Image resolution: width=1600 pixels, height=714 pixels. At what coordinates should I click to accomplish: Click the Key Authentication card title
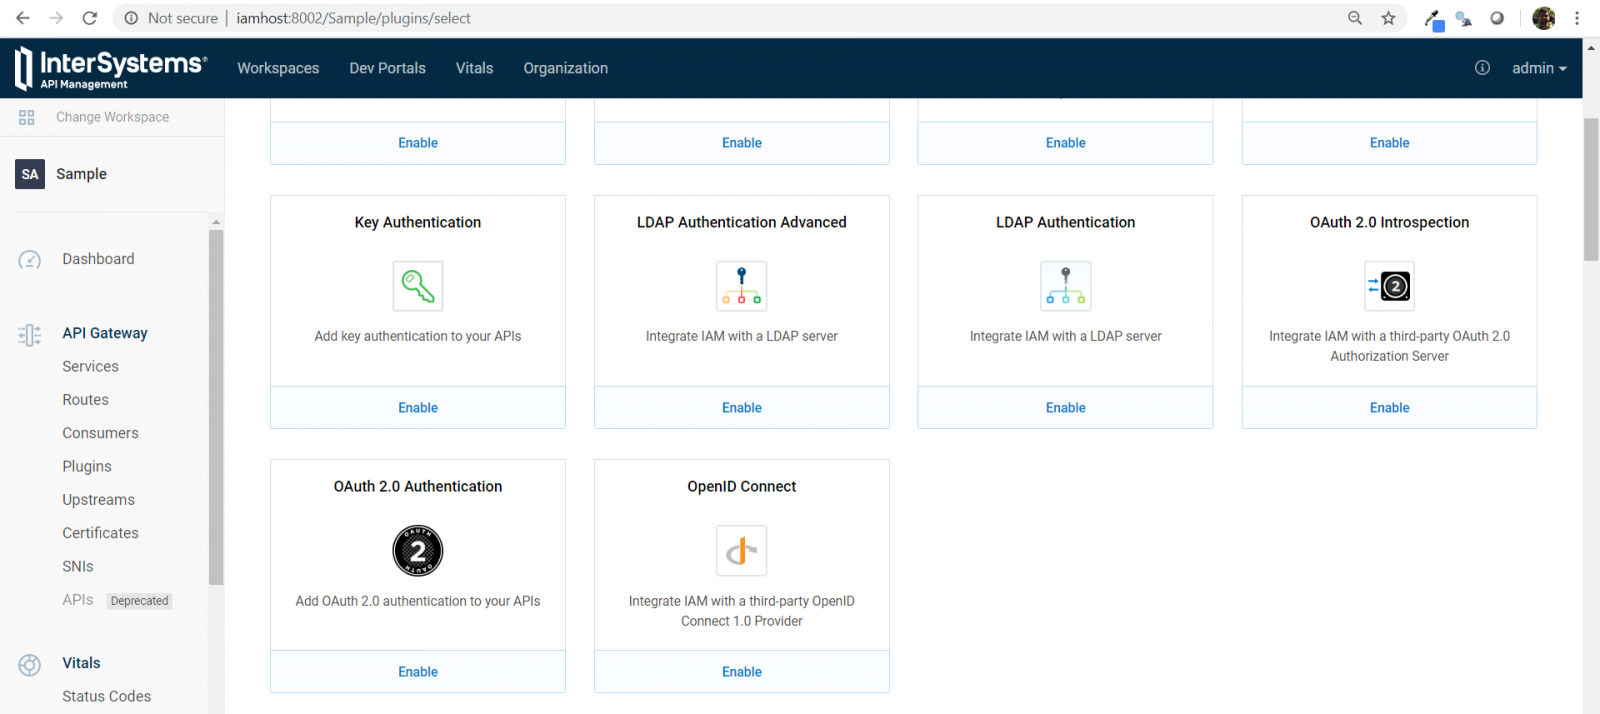coord(418,222)
